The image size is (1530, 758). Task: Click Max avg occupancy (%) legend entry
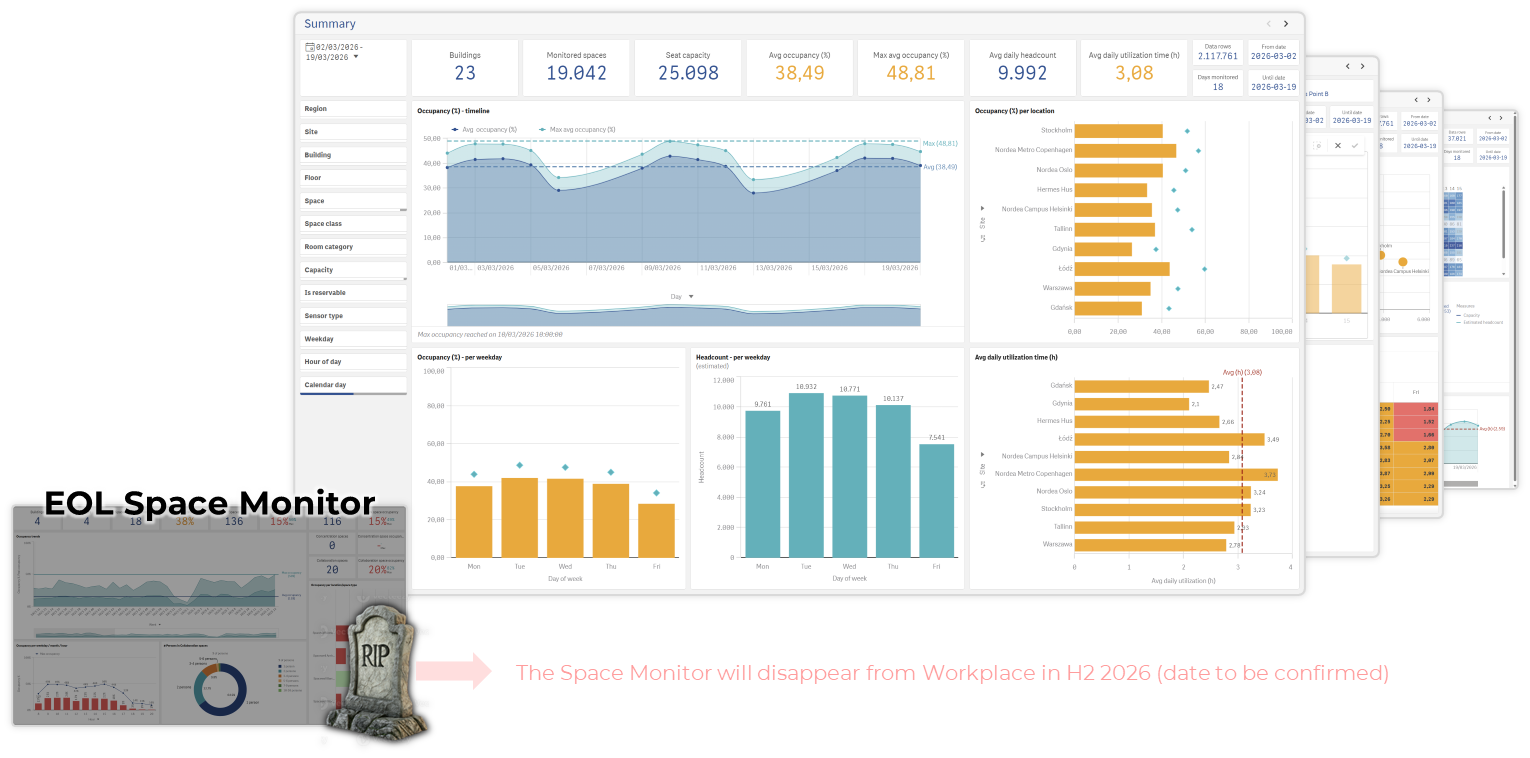coord(577,129)
